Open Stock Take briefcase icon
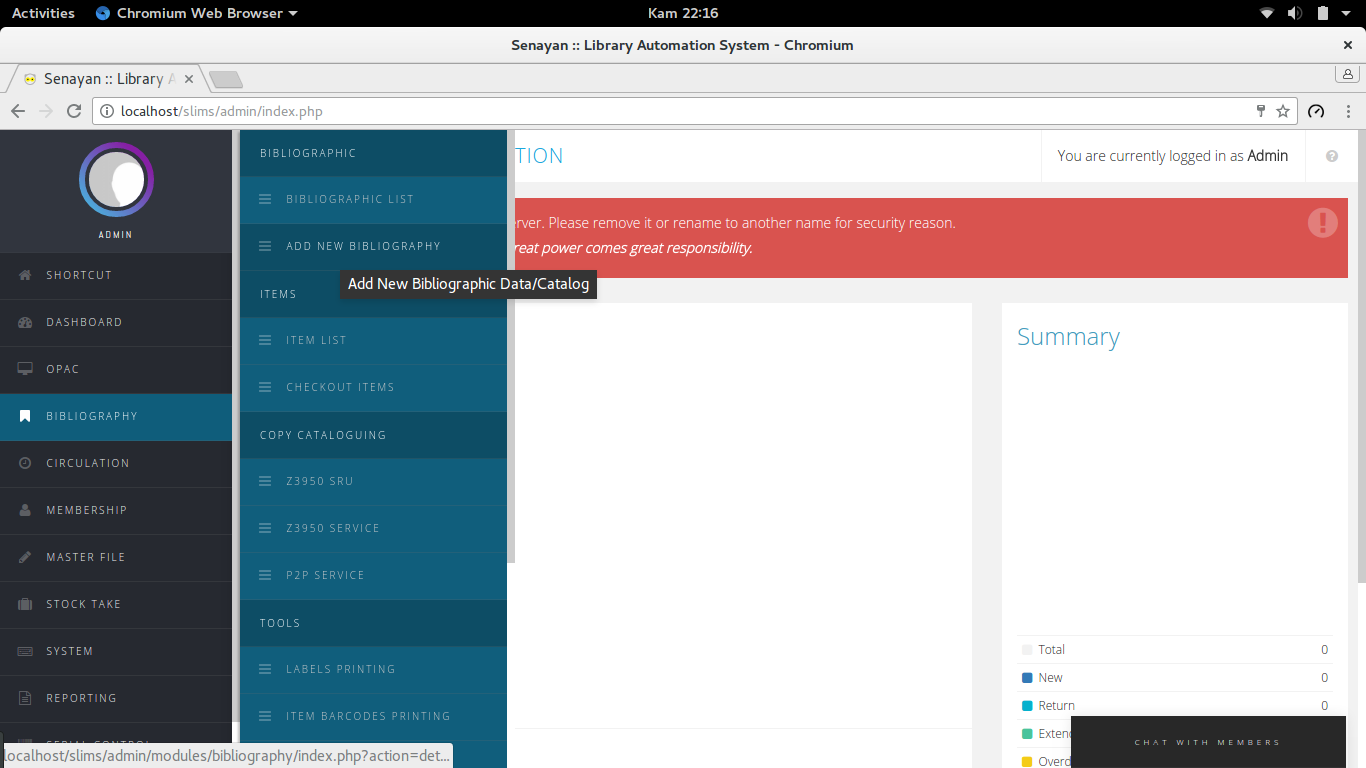This screenshot has height=768, width=1366. coord(25,604)
